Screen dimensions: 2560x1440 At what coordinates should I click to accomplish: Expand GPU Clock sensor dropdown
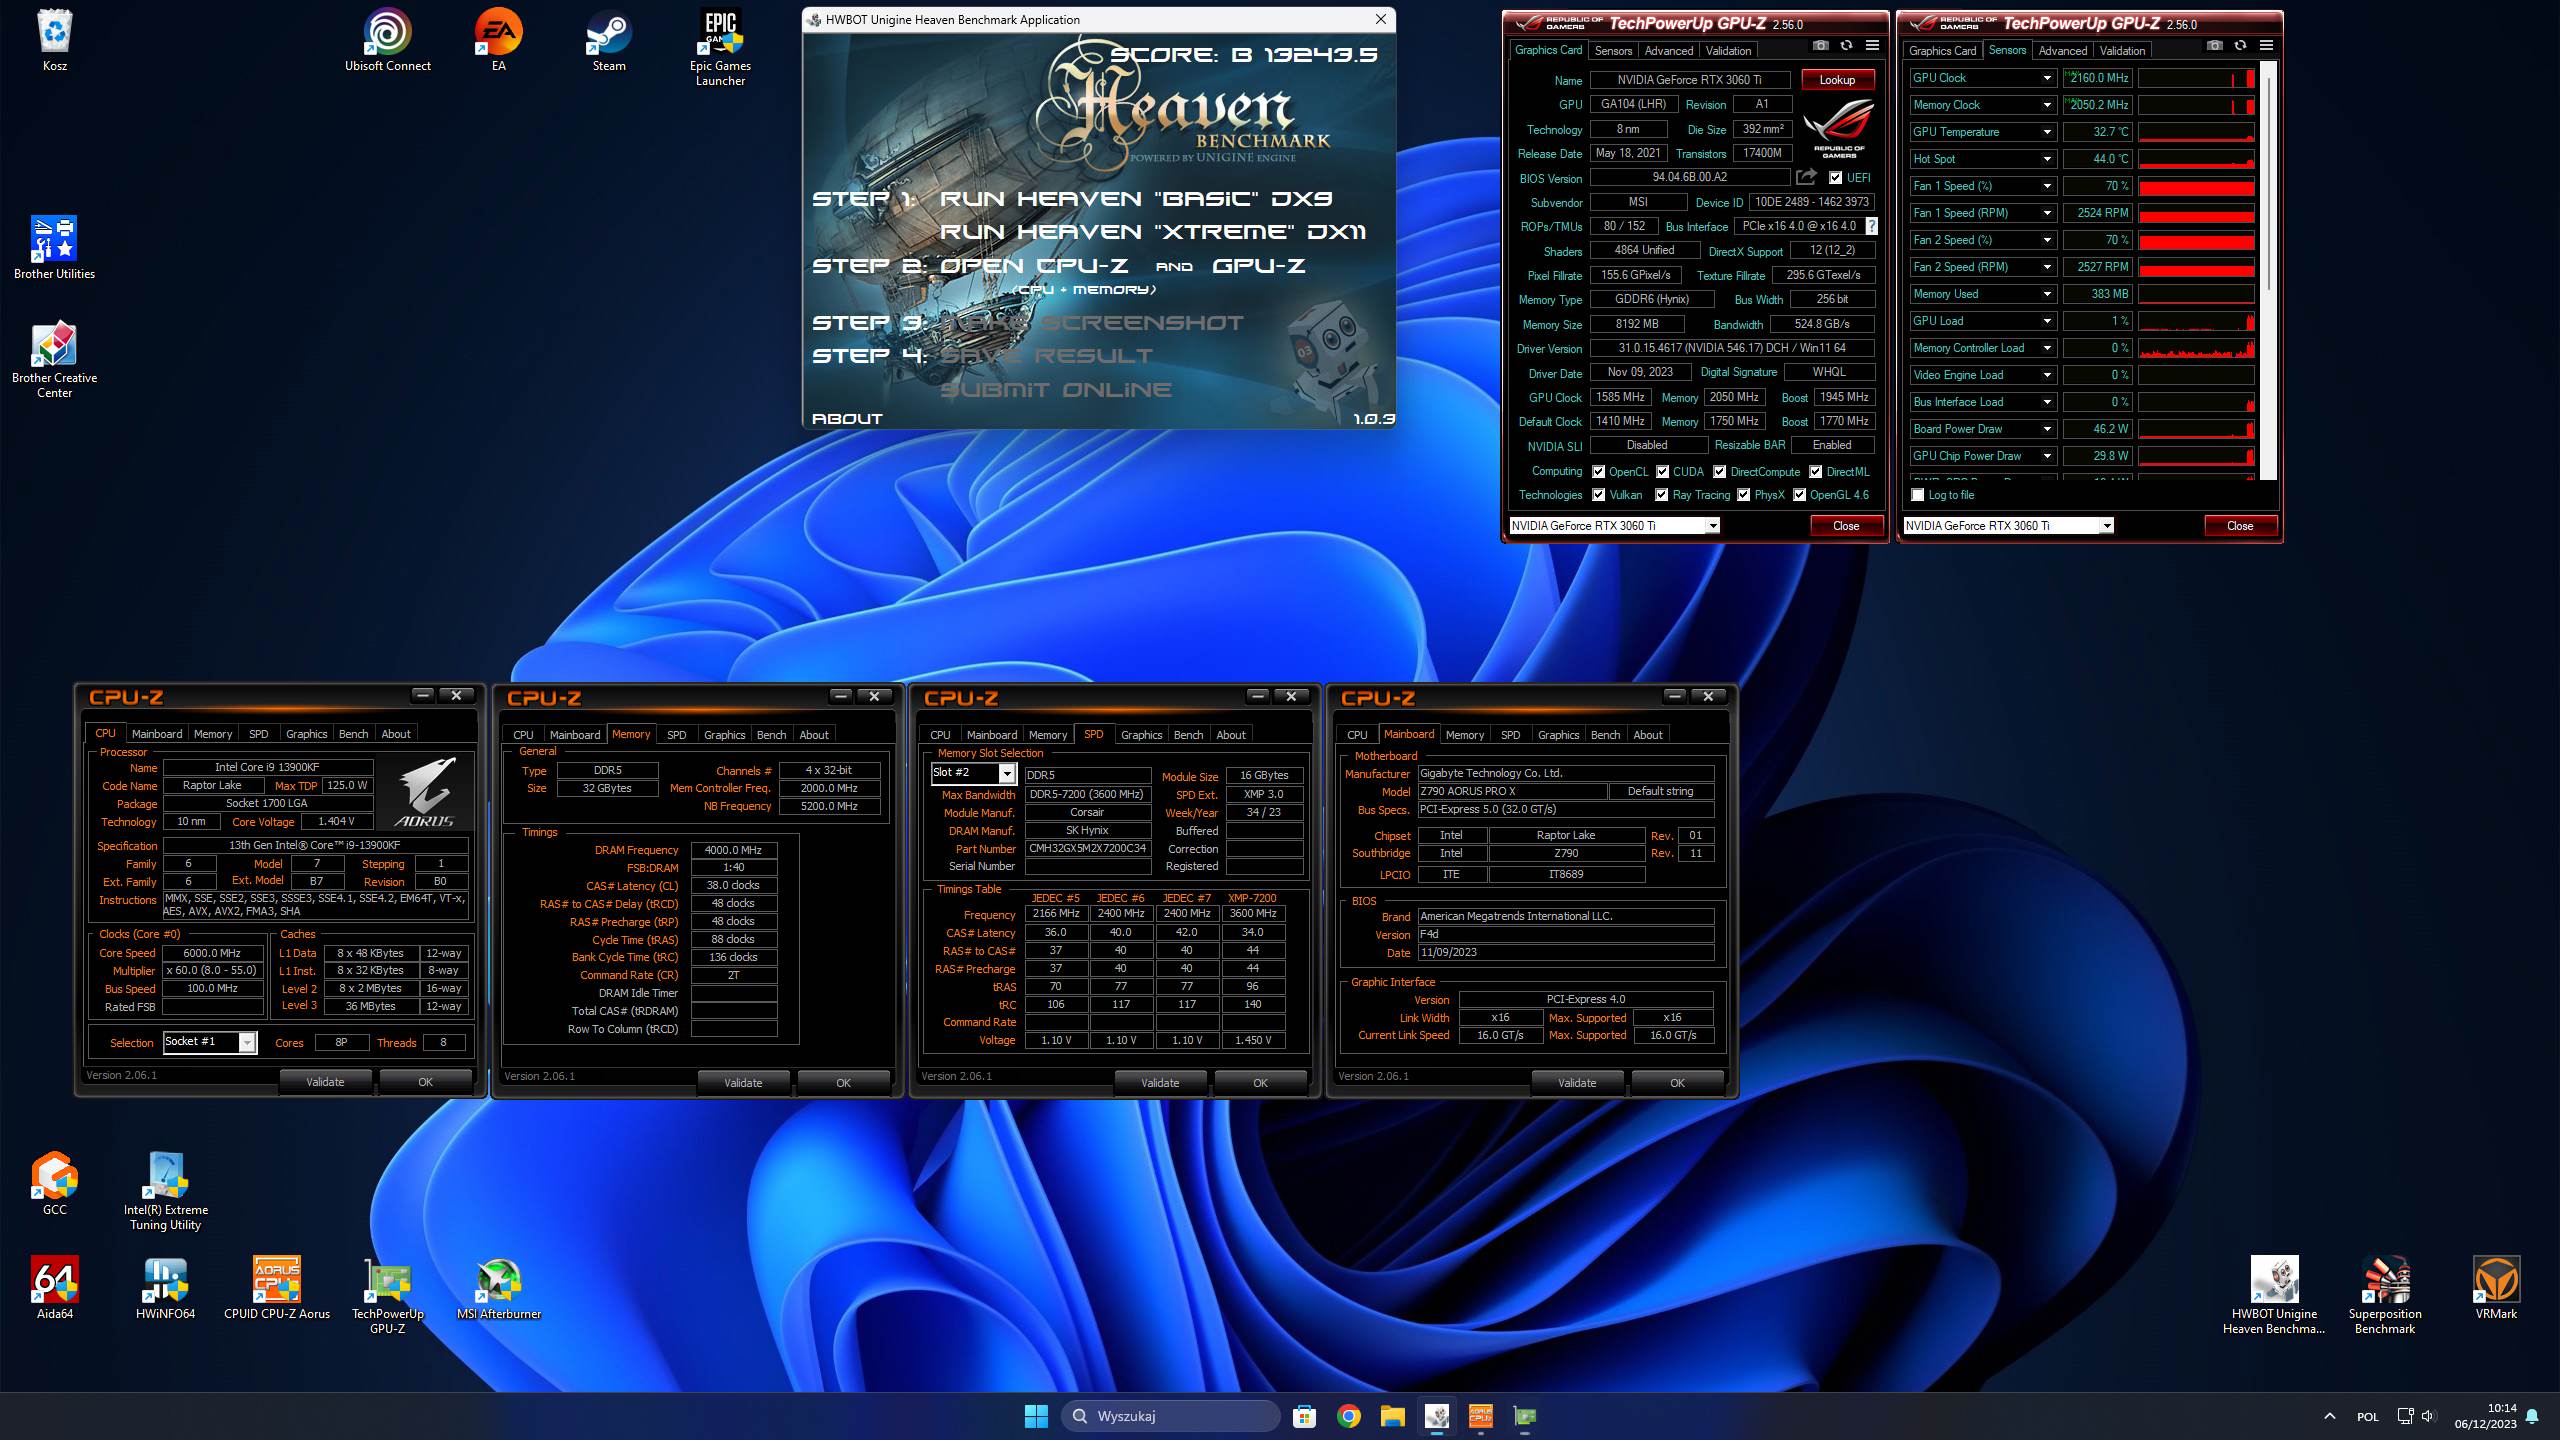[x=2047, y=78]
